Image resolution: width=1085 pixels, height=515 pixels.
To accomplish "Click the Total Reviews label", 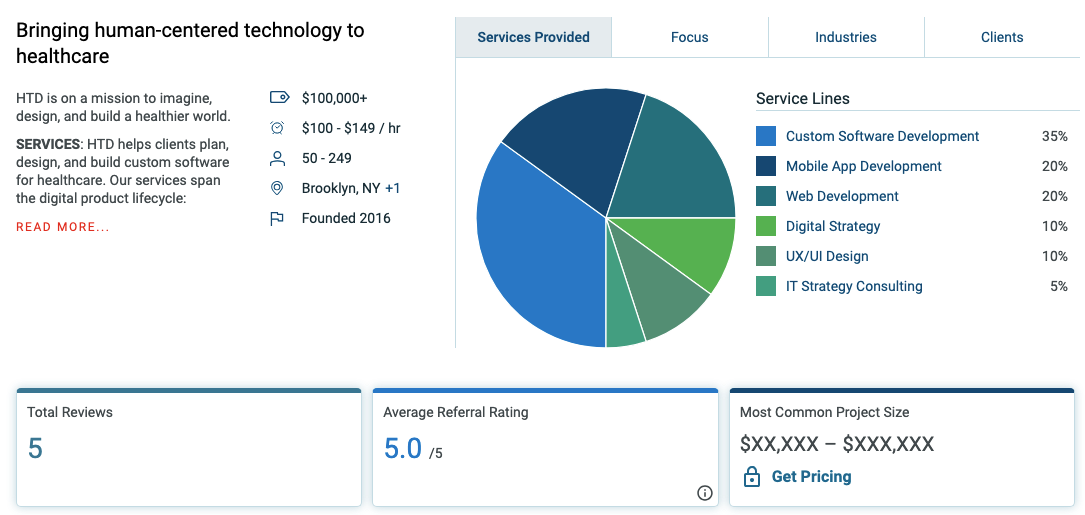I will (x=70, y=413).
